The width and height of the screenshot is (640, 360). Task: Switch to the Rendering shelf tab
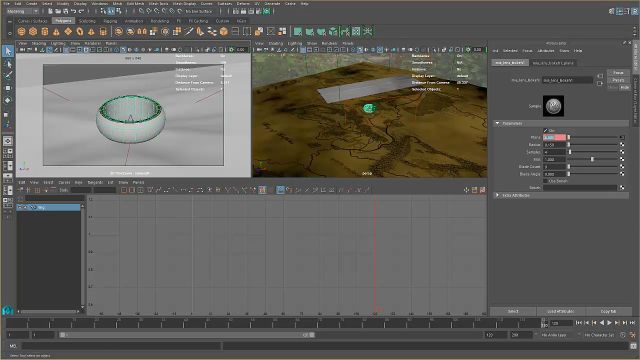point(160,21)
